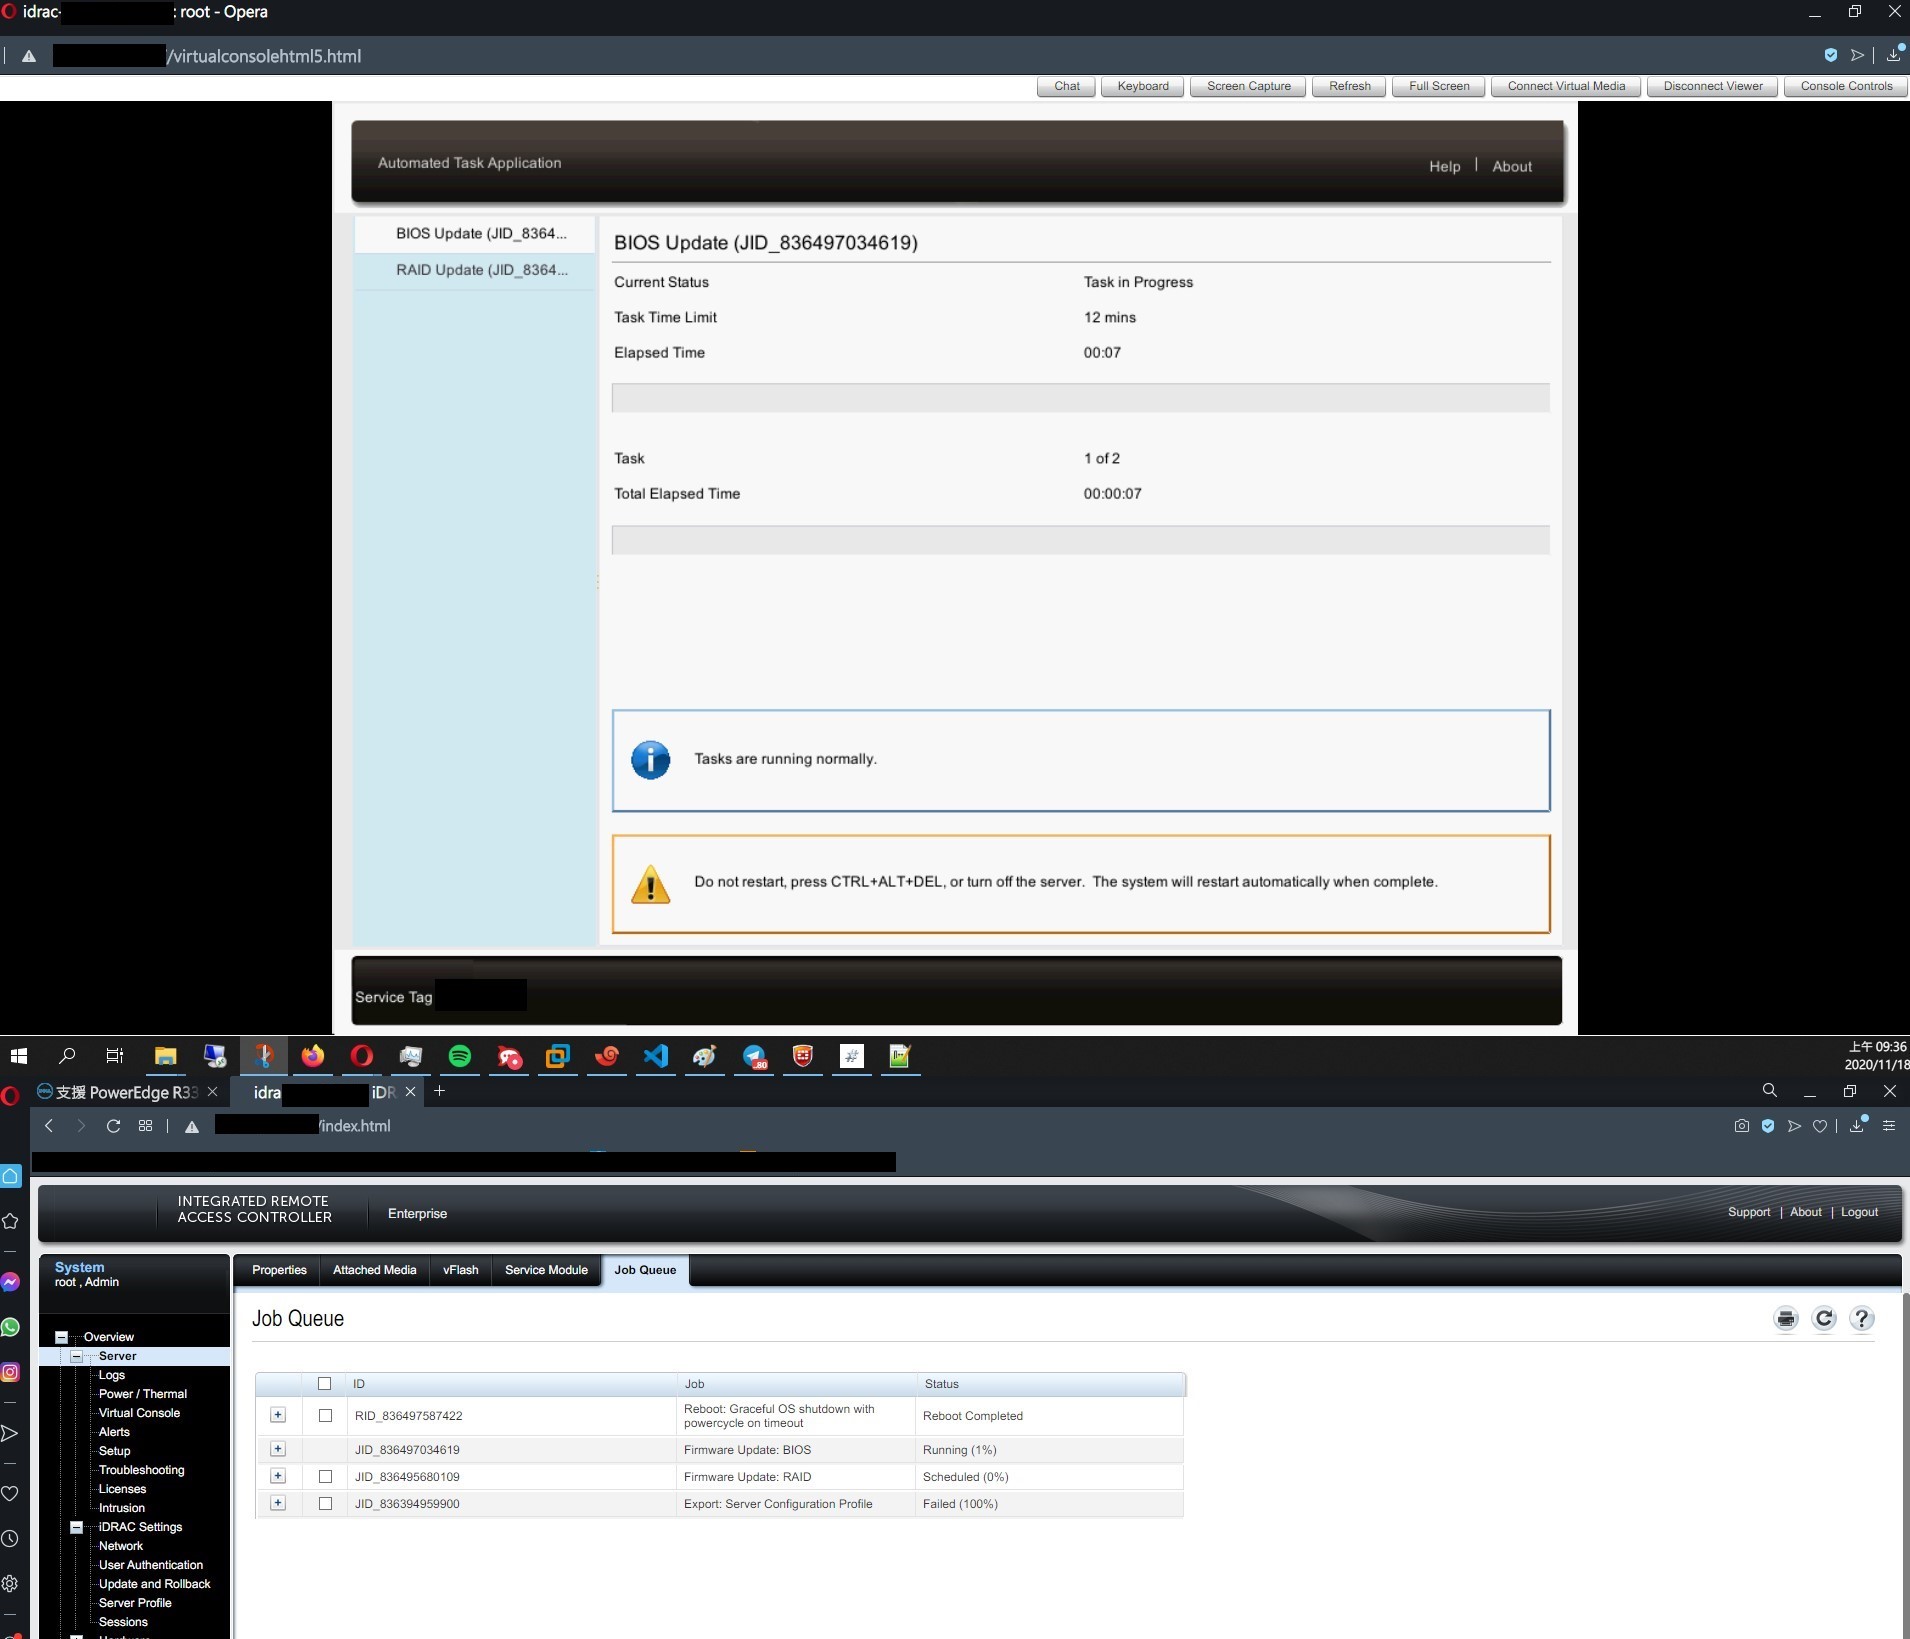Expand details for JID_836495680109 RAID job

pos(278,1476)
